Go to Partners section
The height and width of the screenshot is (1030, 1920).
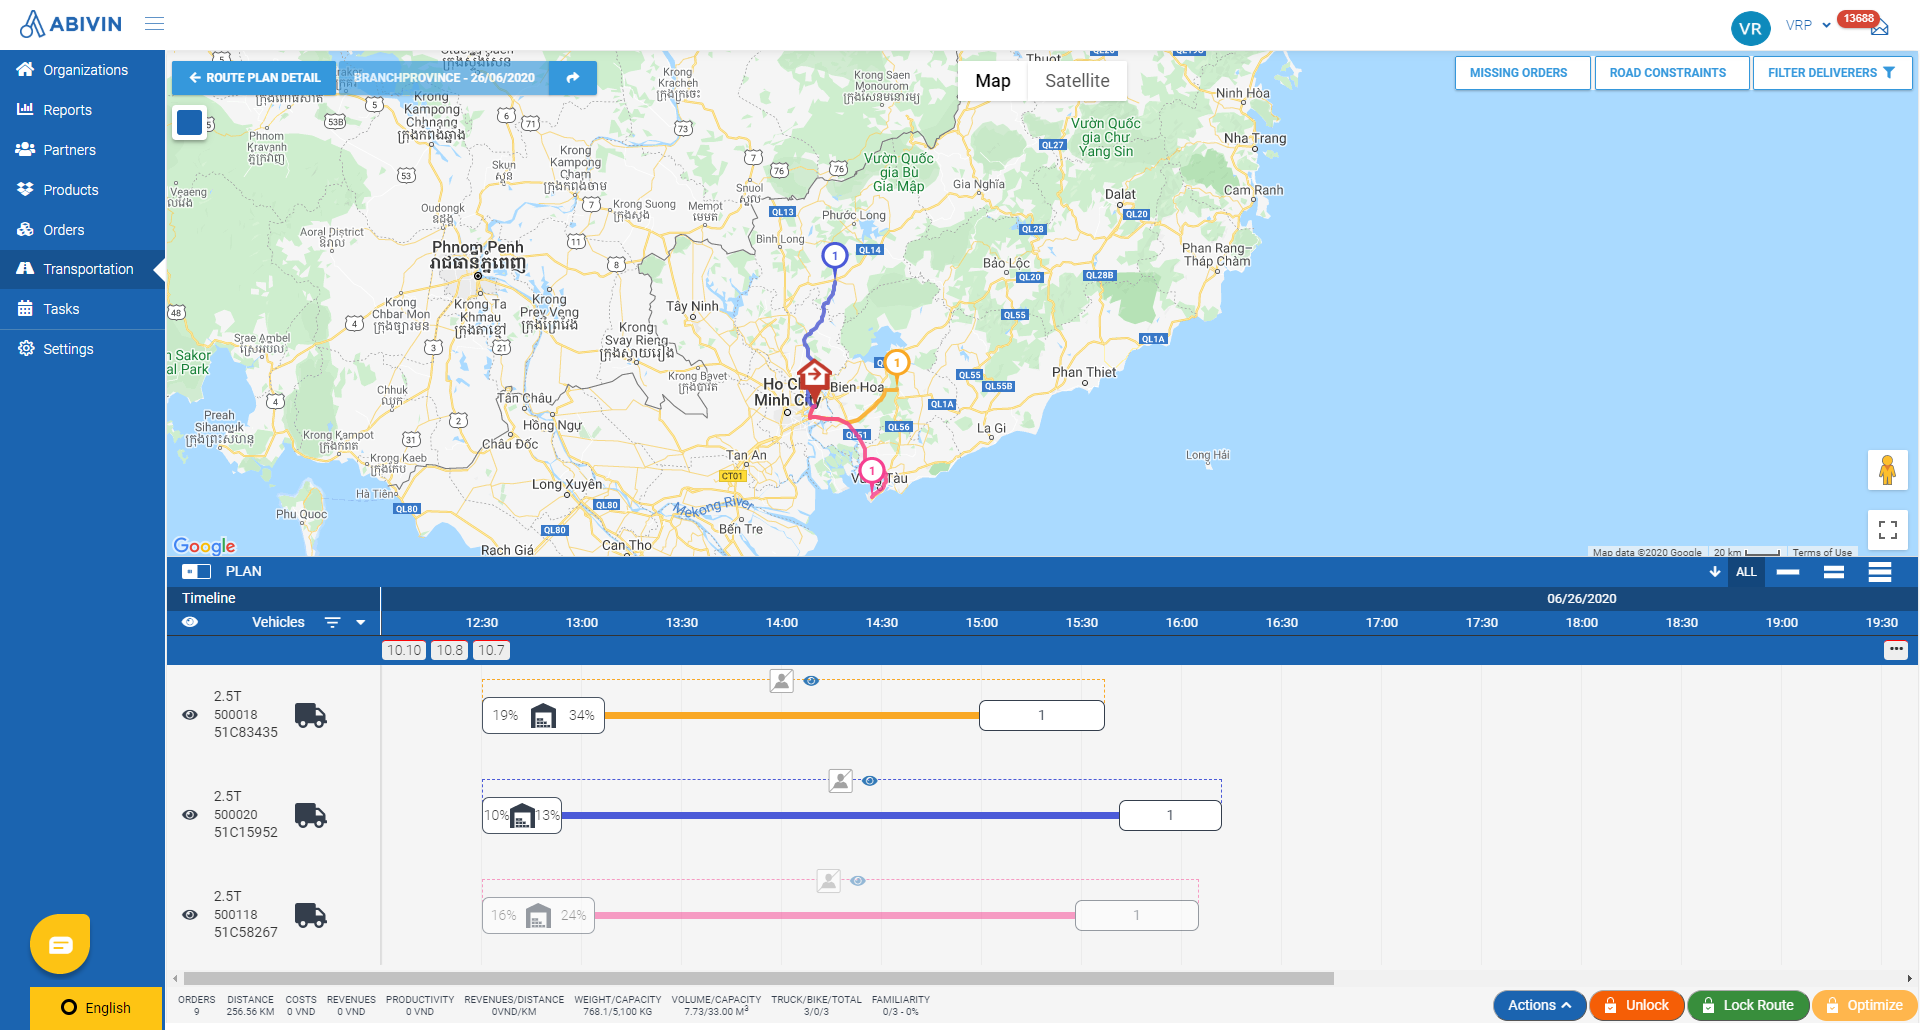point(82,150)
